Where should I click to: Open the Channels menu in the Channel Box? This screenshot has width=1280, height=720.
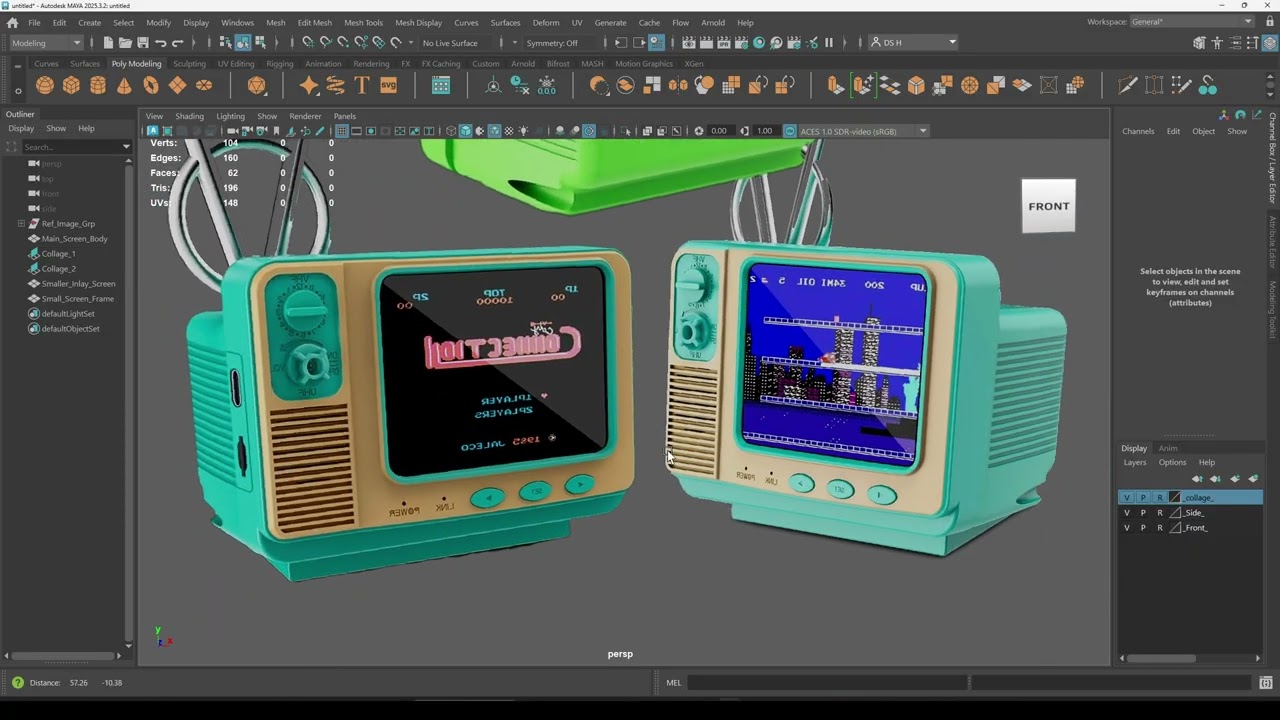(x=1138, y=131)
